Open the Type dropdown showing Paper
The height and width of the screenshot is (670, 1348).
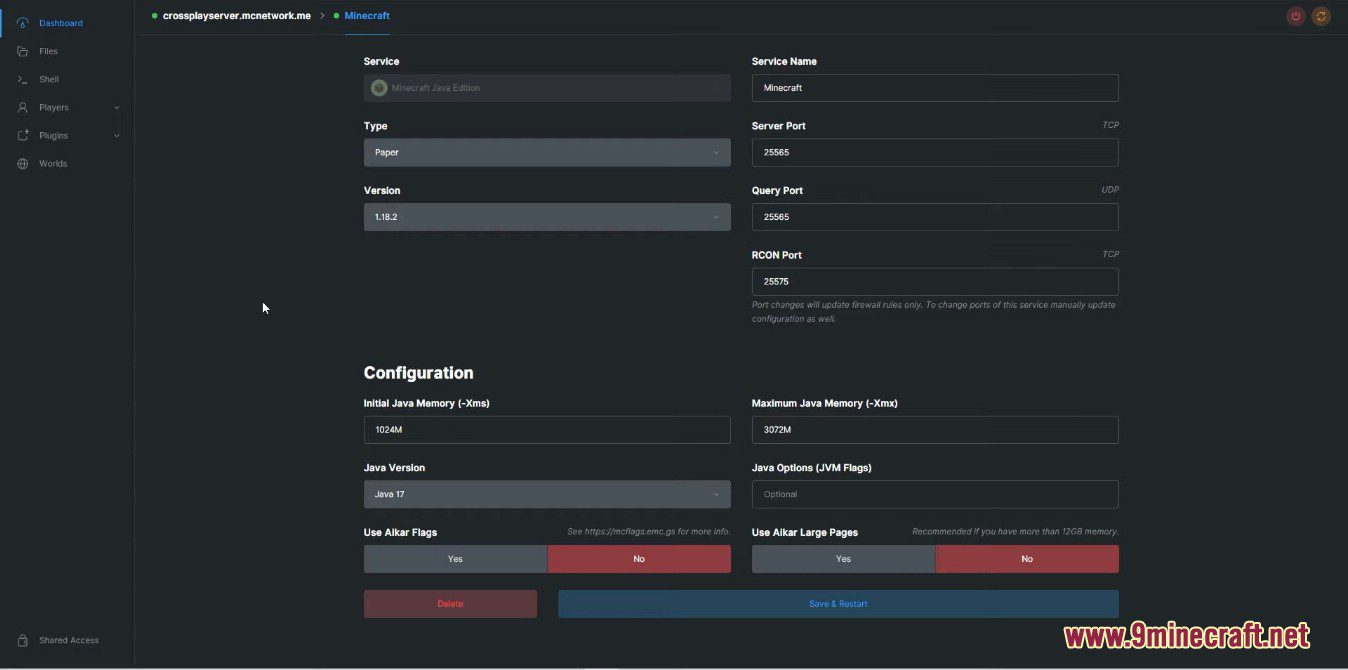[x=547, y=153]
